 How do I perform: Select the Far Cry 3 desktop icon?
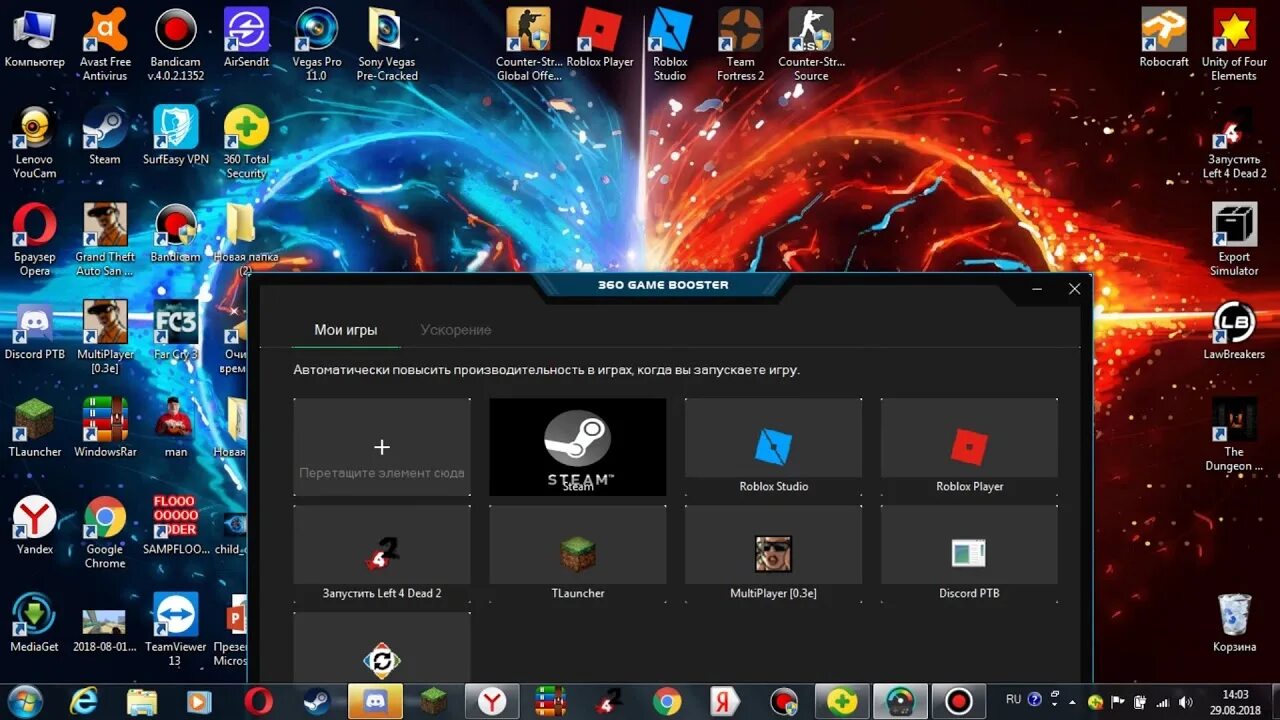pos(176,330)
